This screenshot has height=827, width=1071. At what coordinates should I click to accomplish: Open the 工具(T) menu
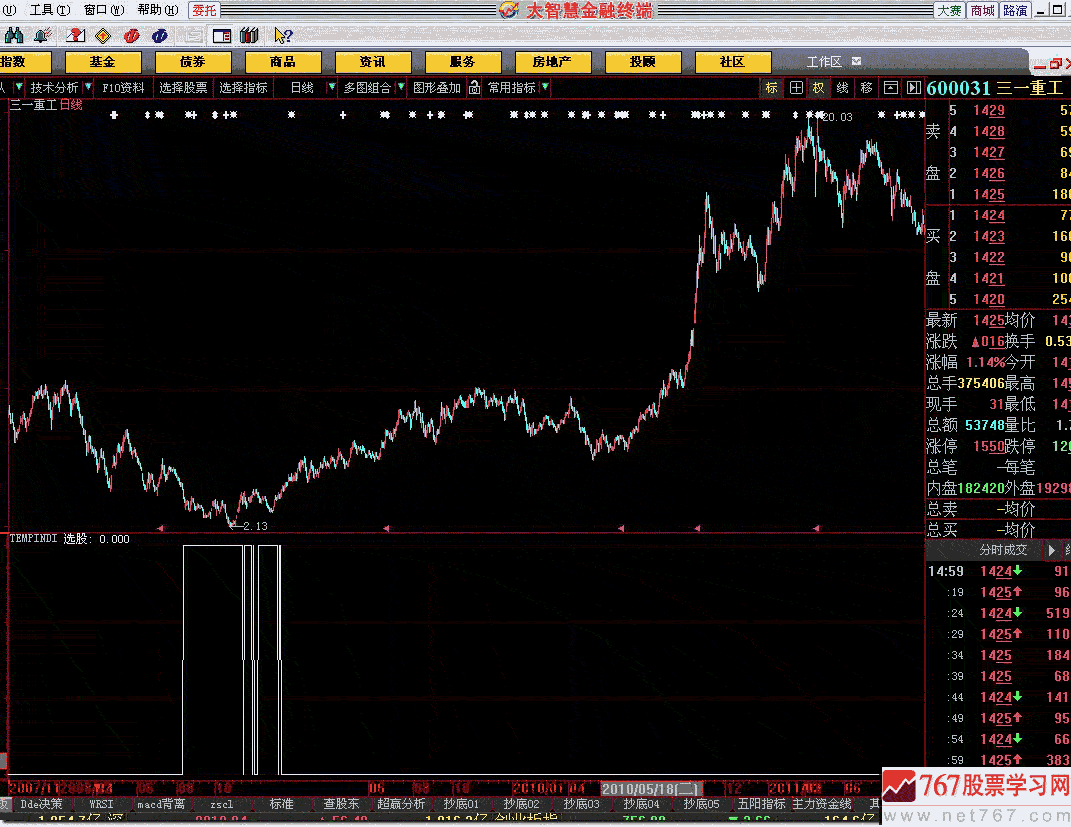click(50, 10)
